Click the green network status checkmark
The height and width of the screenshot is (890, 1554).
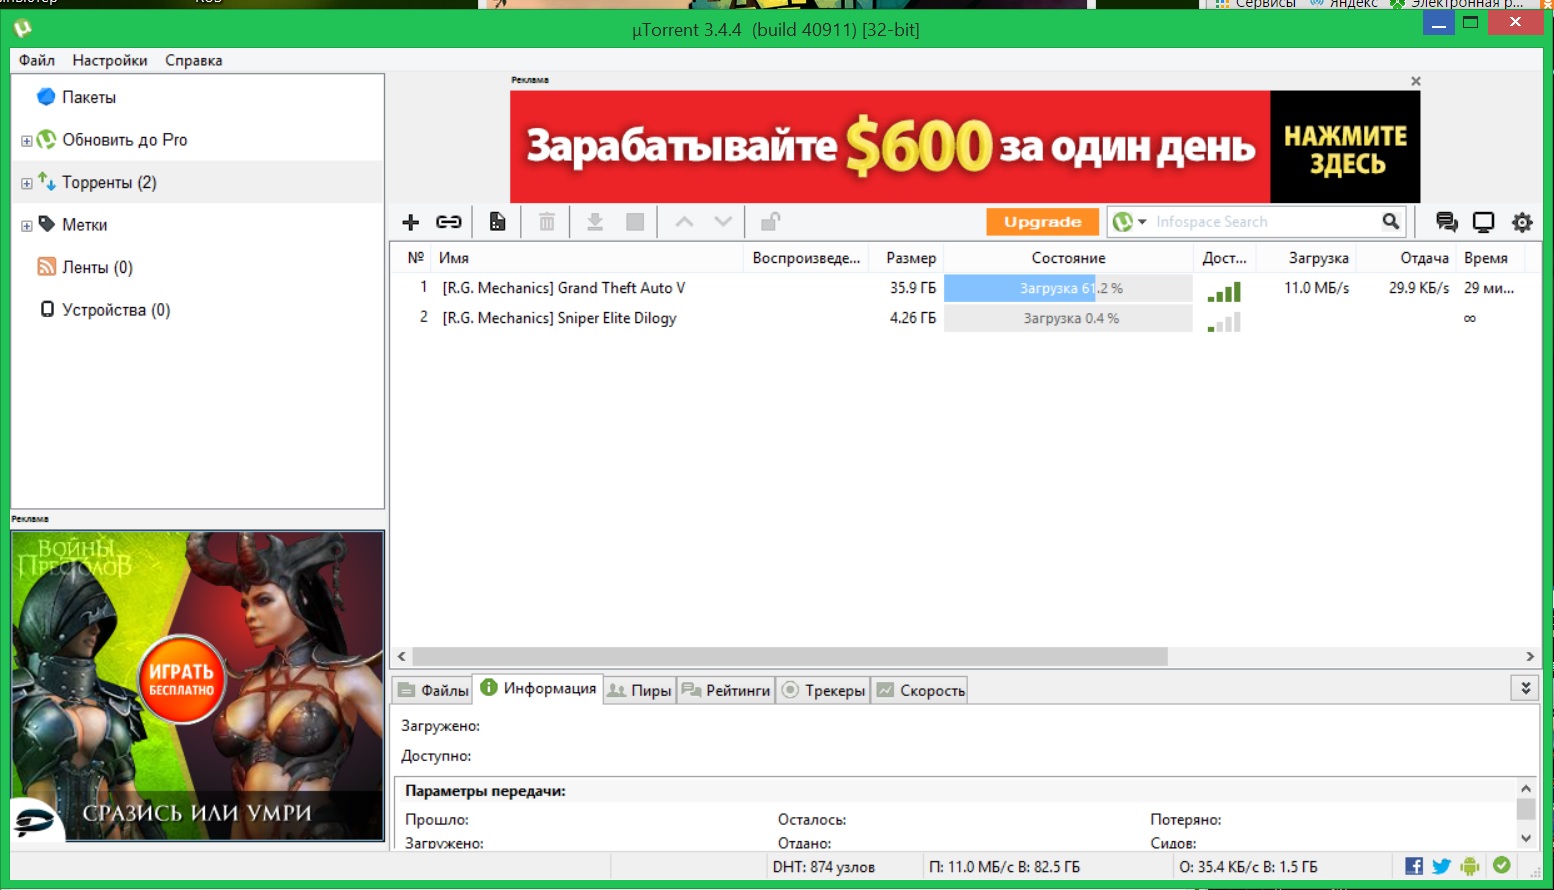point(1501,865)
